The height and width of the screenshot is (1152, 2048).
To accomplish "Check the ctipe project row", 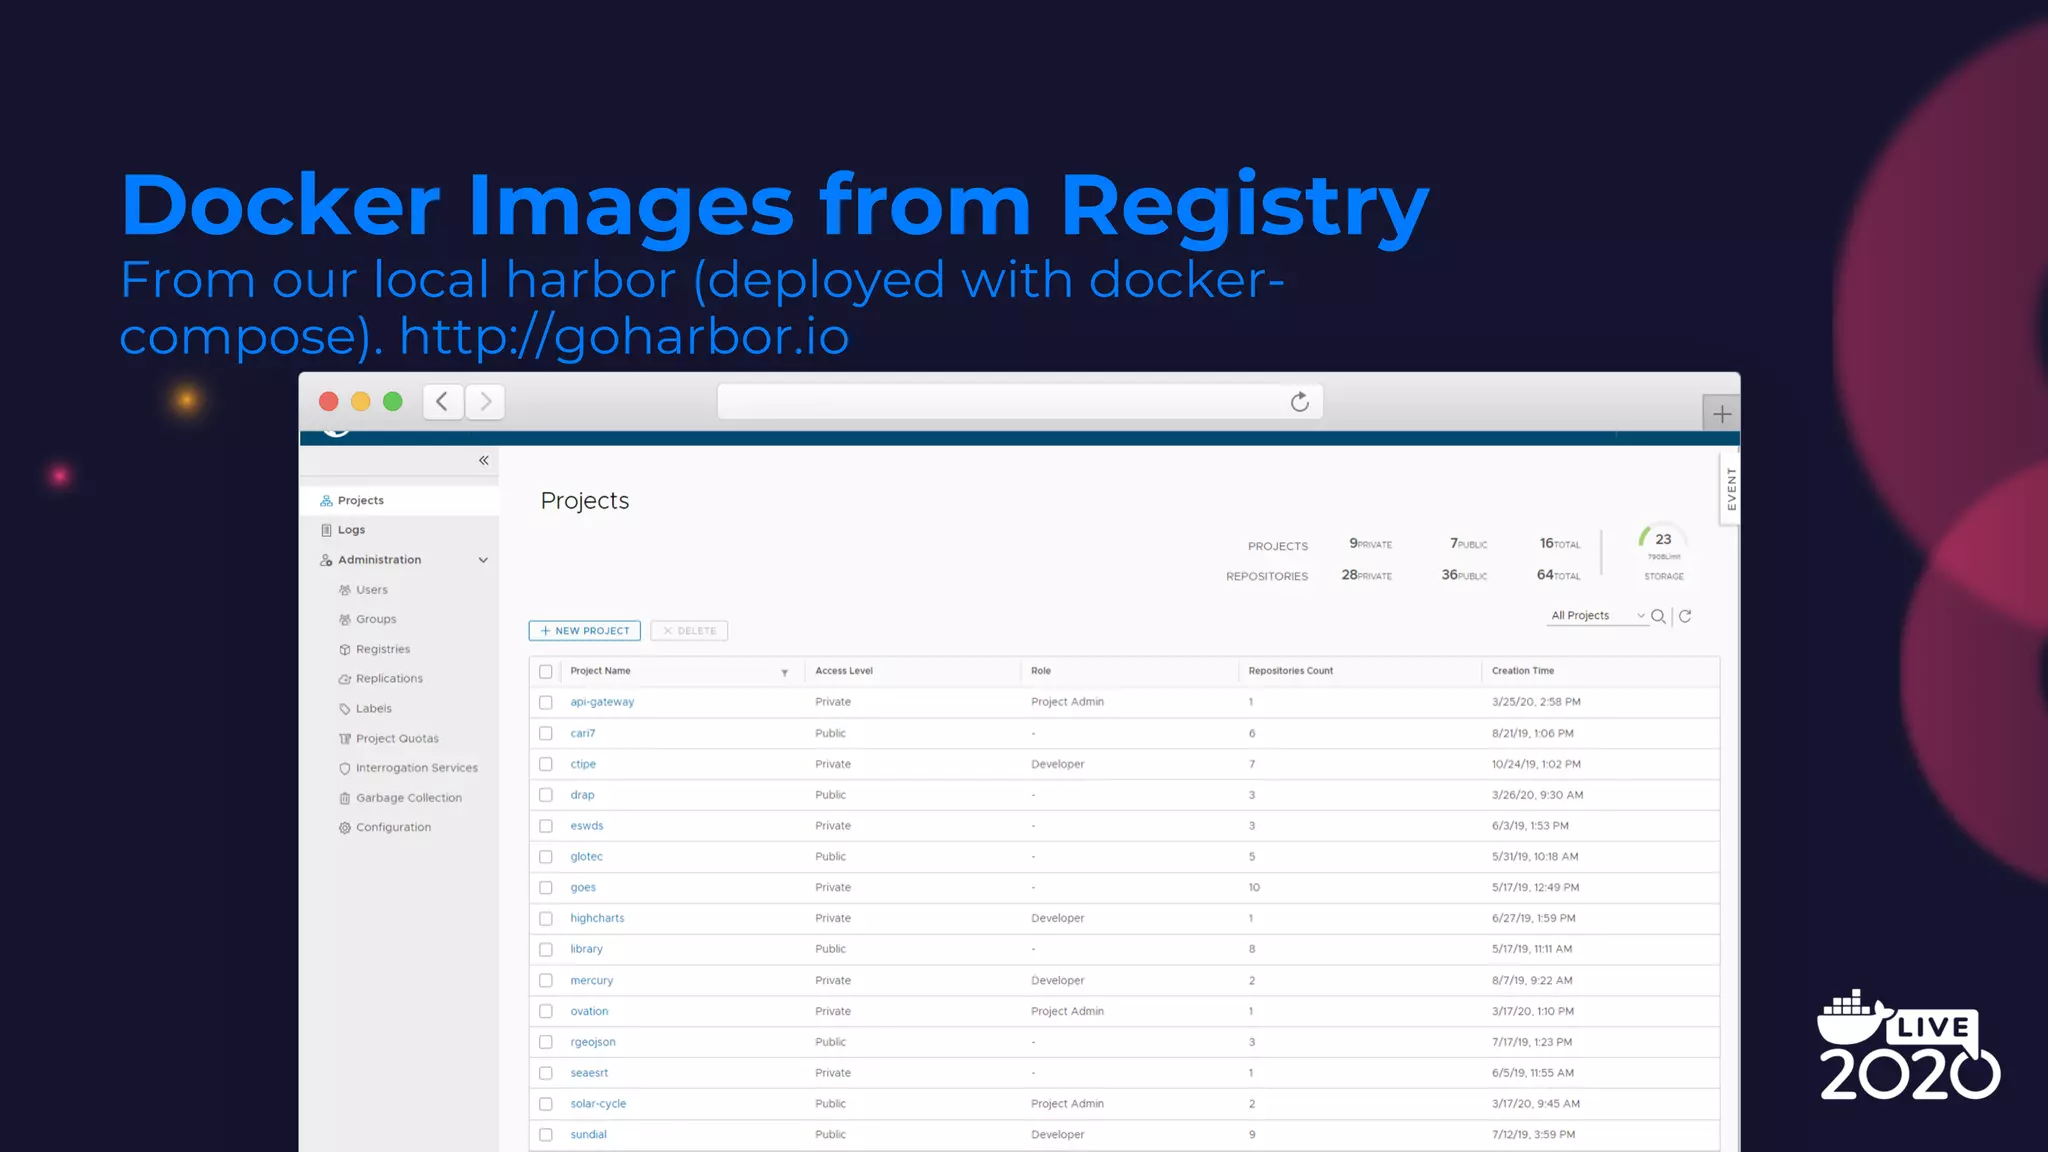I will coord(546,764).
